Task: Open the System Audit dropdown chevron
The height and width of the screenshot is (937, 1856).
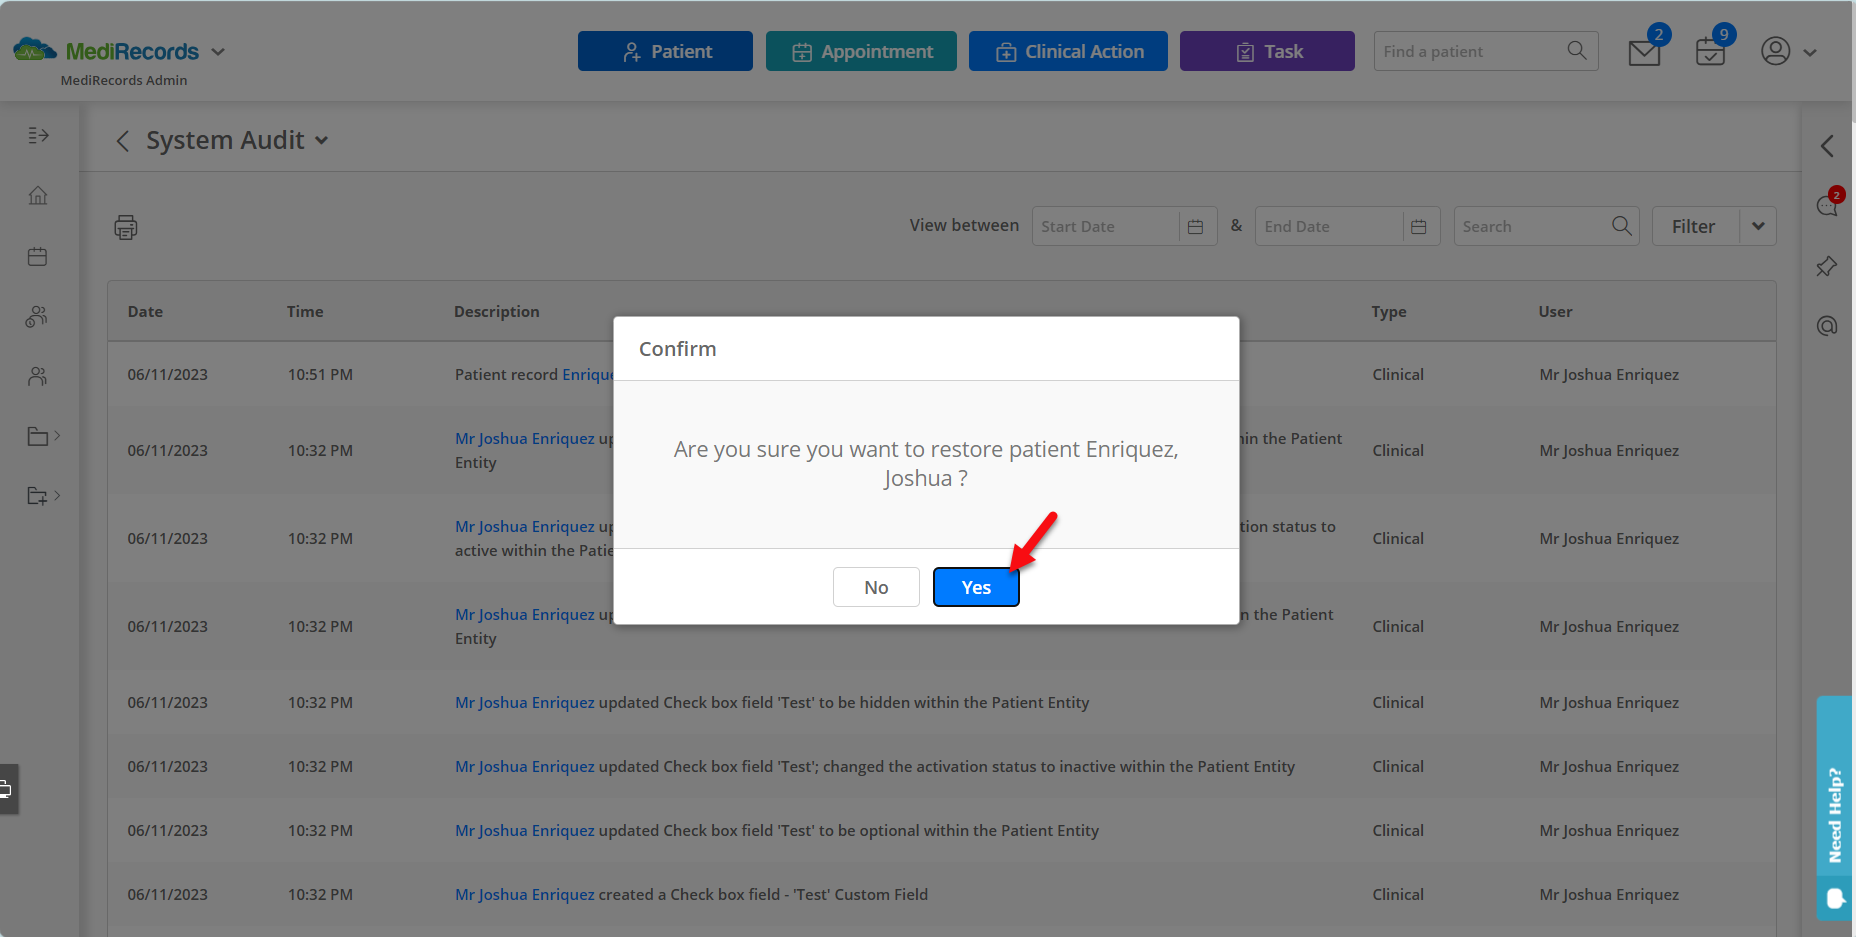Action: click(x=322, y=141)
